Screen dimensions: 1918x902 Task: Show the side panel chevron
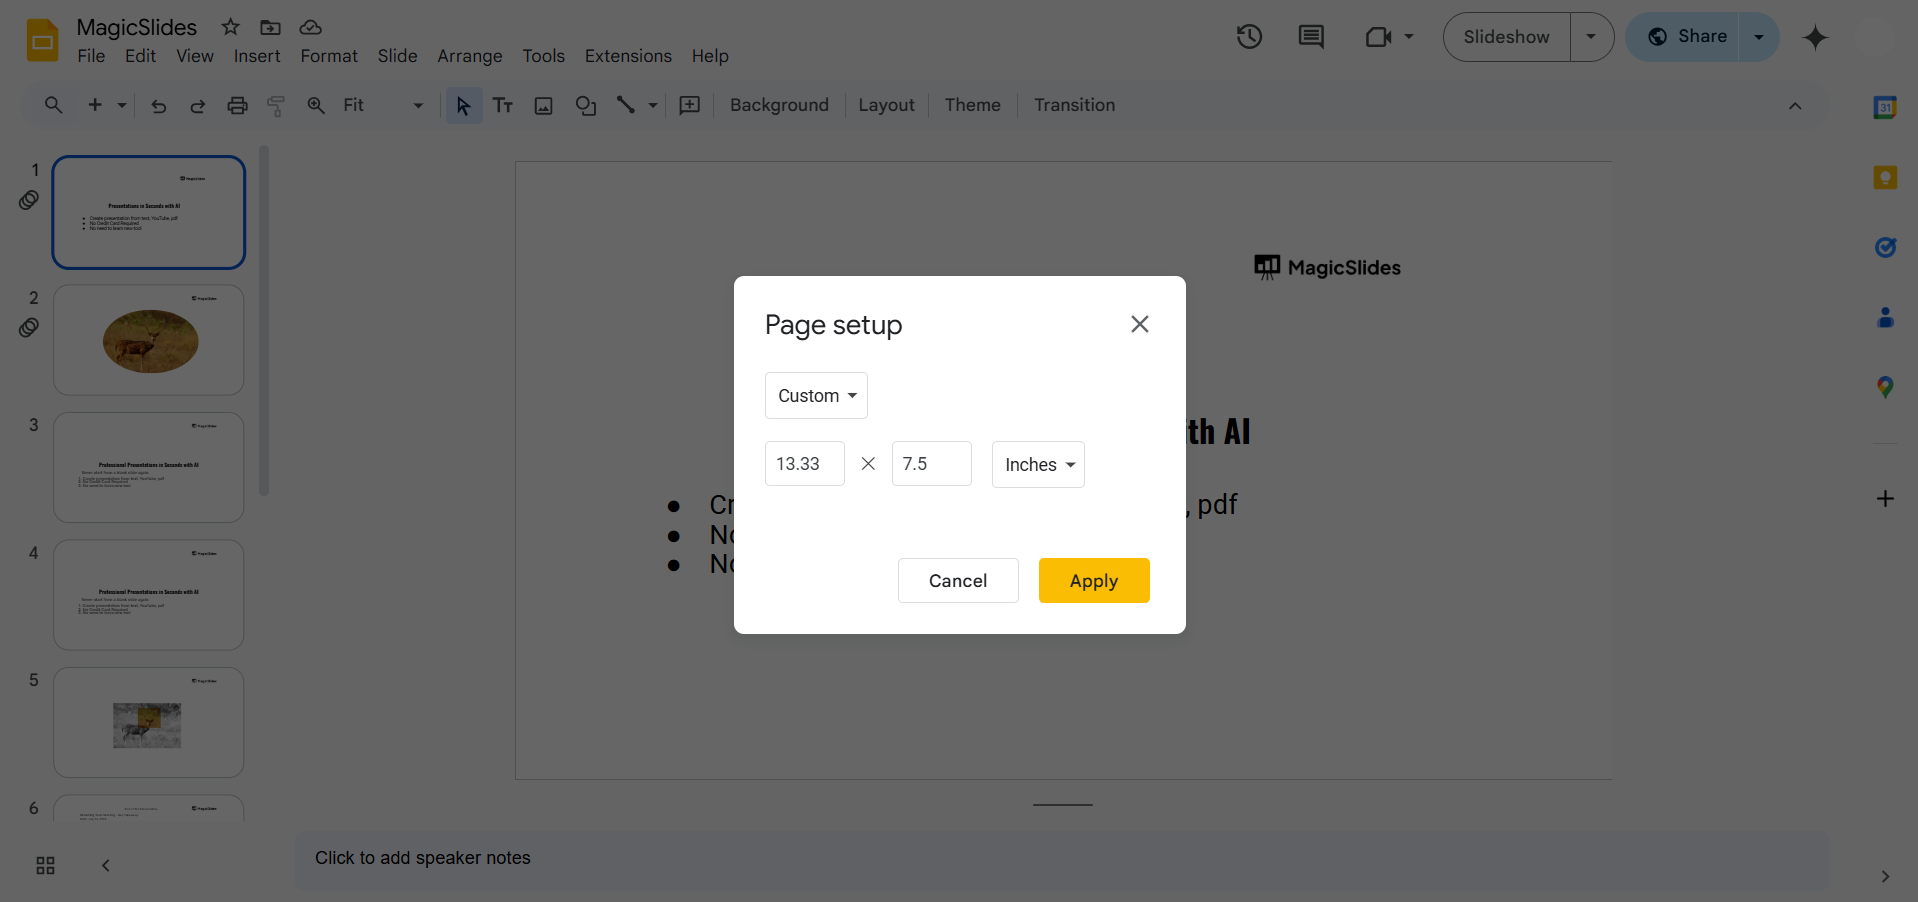pyautogui.click(x=1885, y=877)
